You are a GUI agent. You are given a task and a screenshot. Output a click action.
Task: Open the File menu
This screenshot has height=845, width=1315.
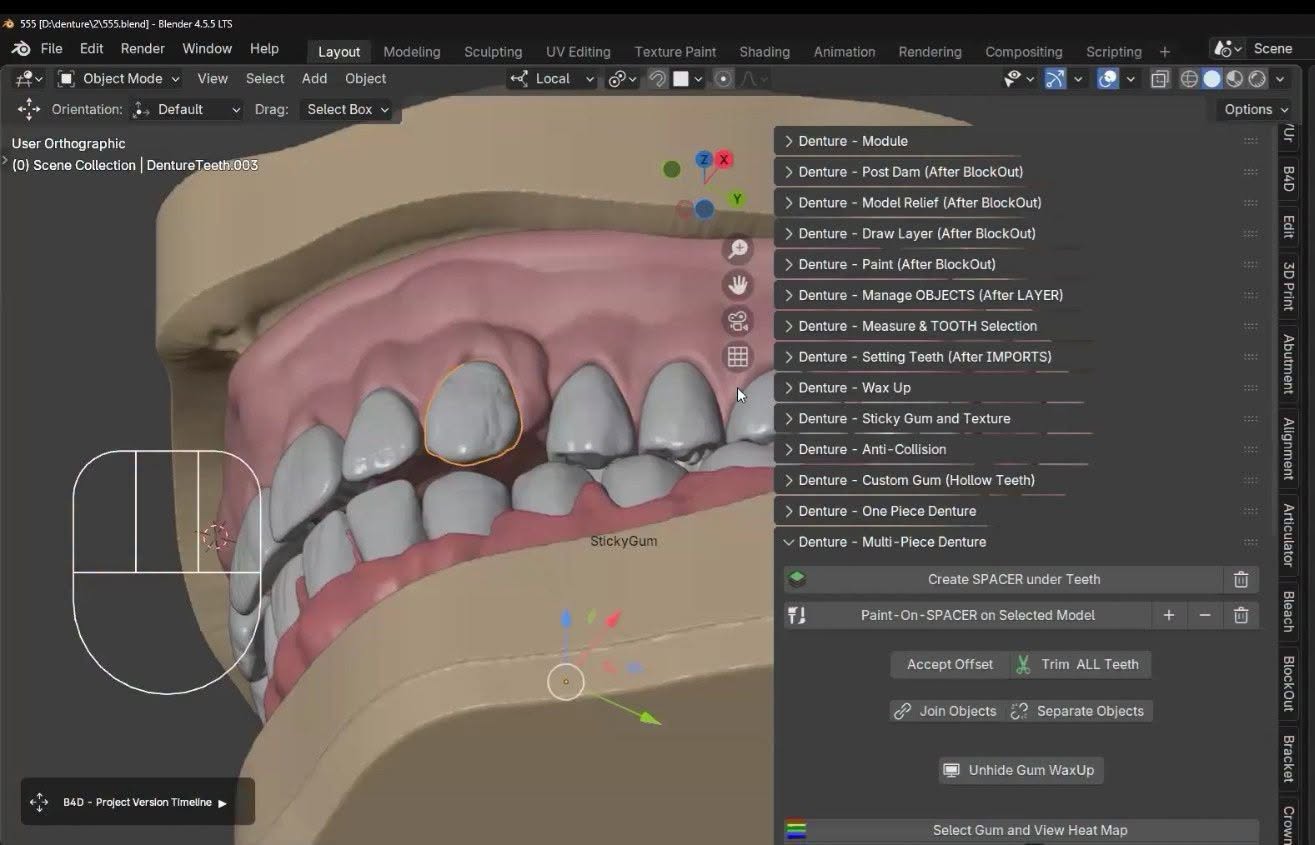click(52, 48)
